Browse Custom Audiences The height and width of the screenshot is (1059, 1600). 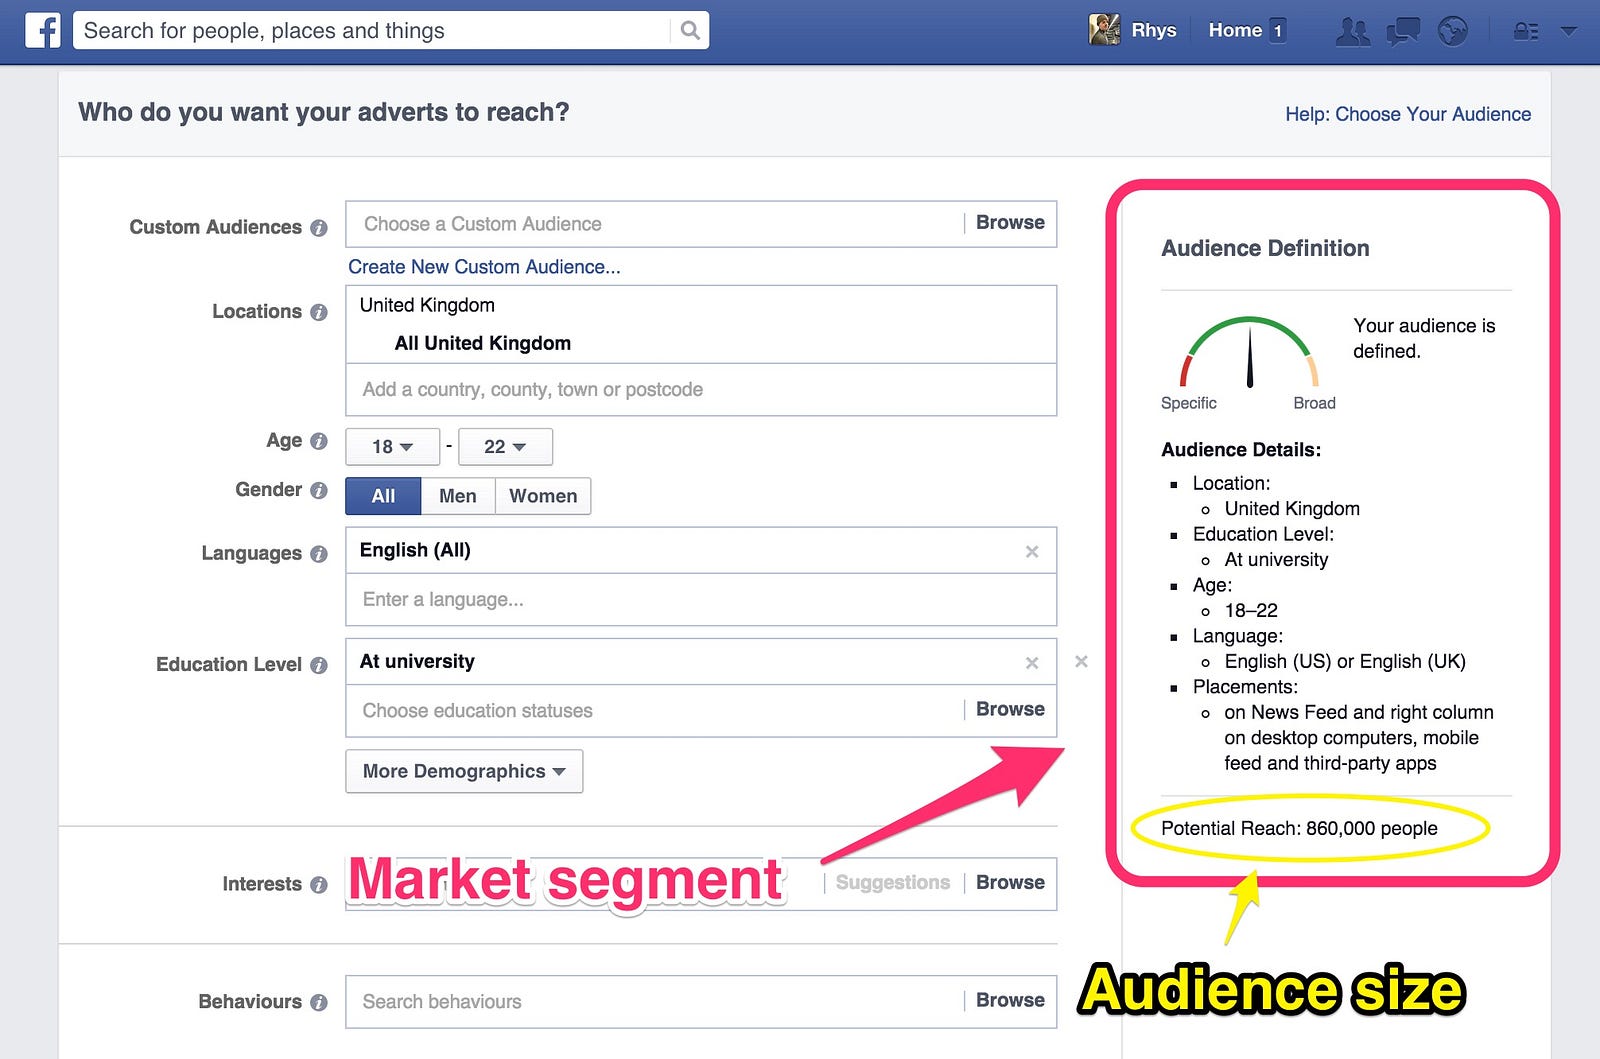1010,223
